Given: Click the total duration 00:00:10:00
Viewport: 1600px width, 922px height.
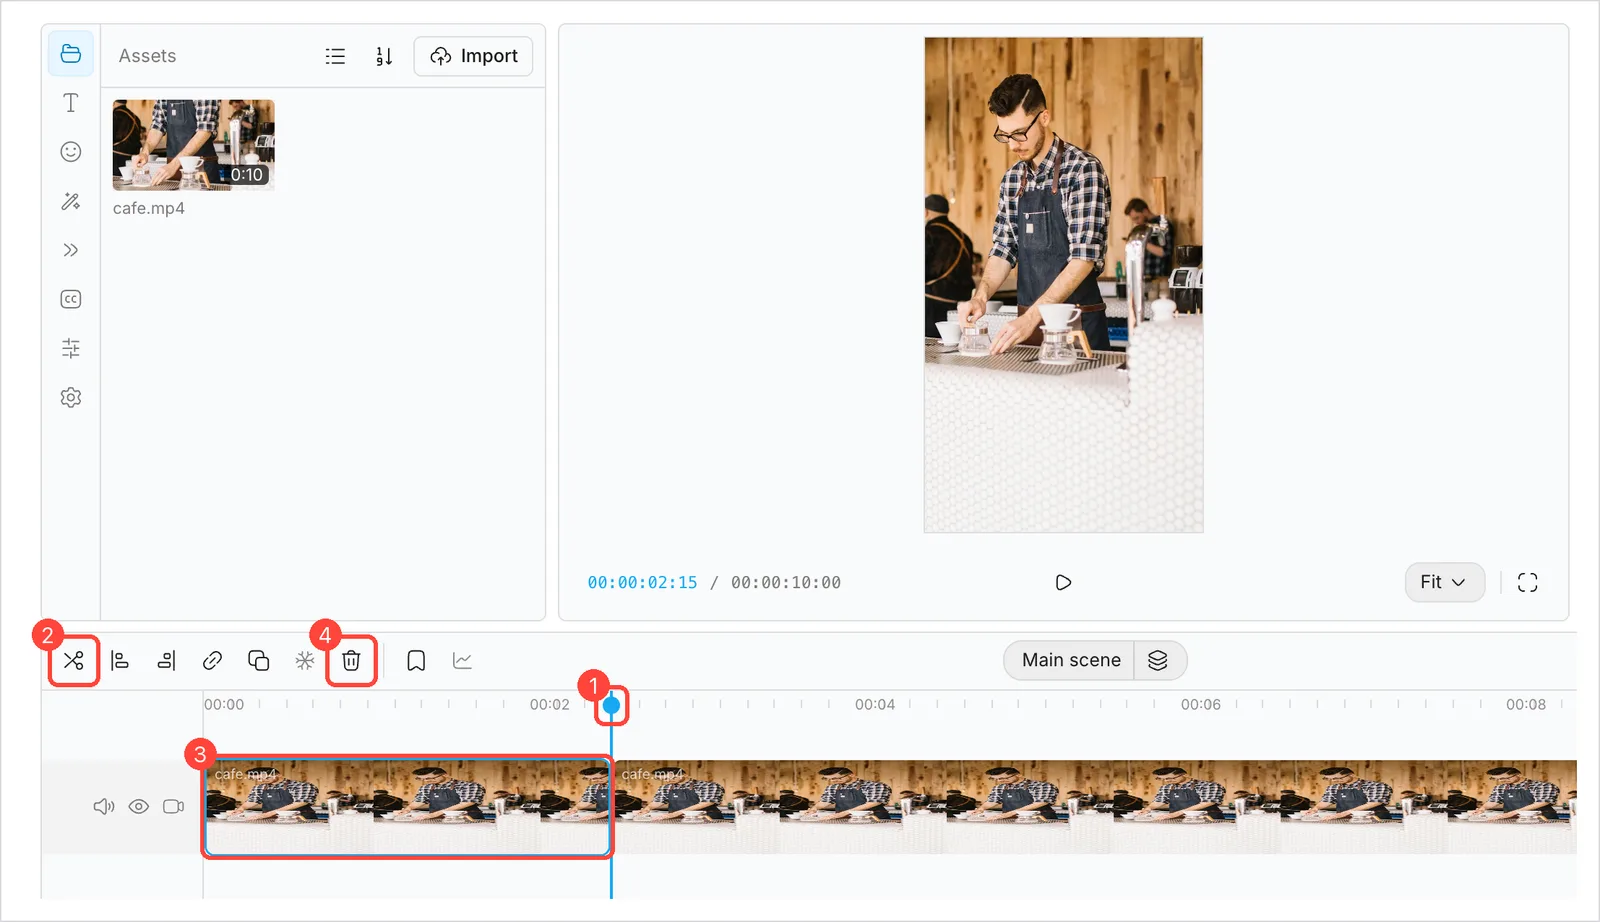Looking at the screenshot, I should [x=786, y=582].
